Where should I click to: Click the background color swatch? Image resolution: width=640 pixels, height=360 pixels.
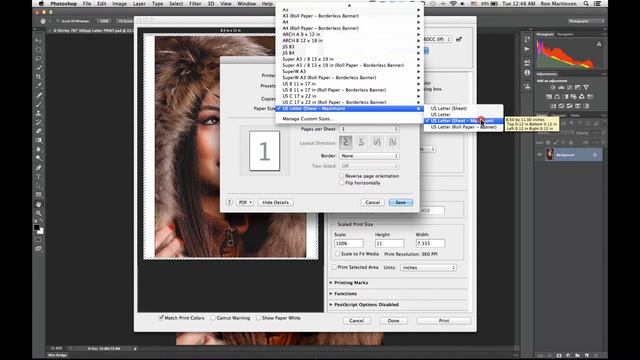[x=40, y=231]
